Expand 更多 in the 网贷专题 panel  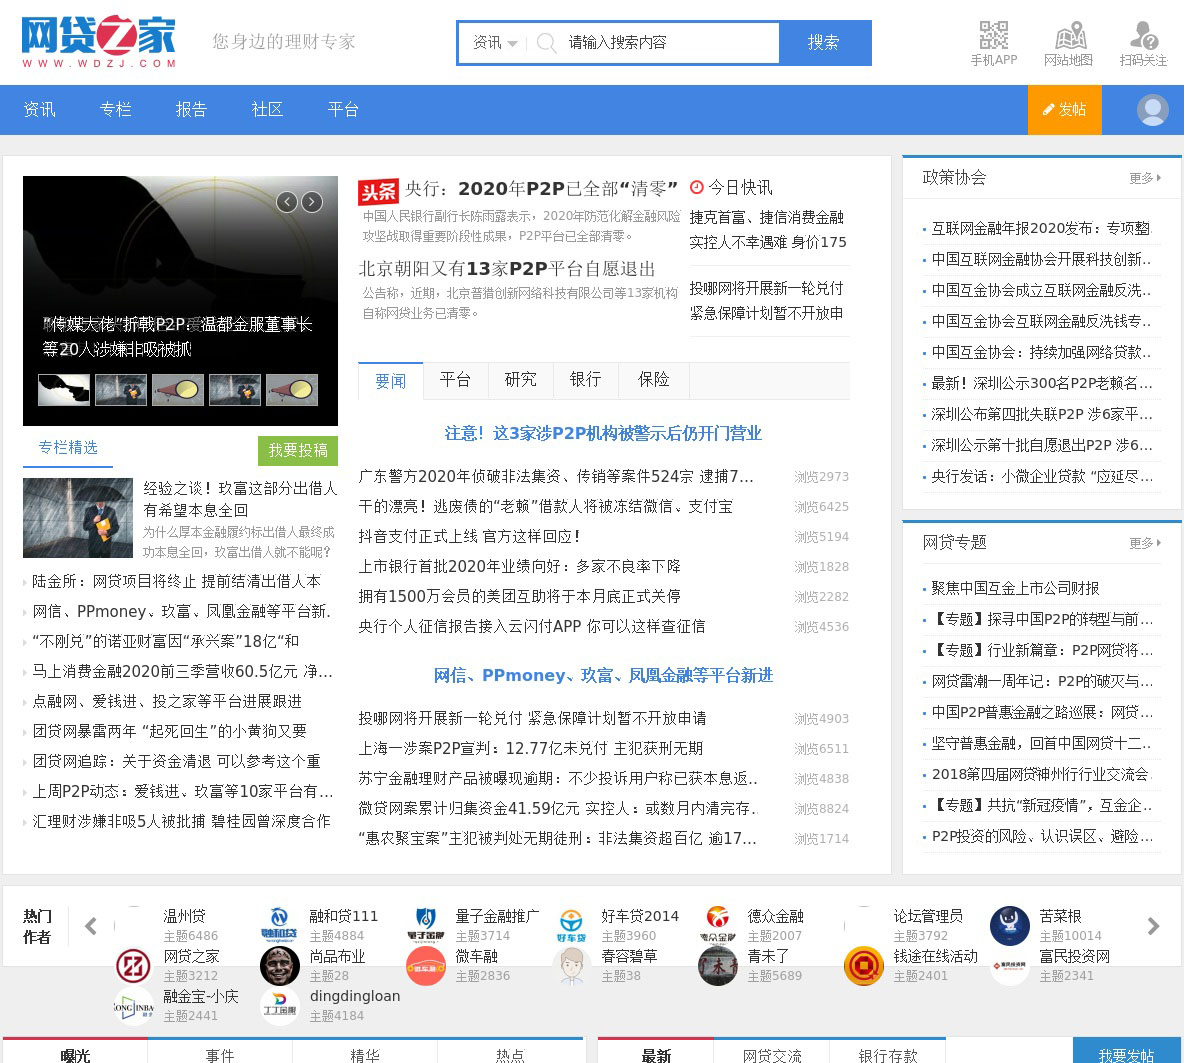pyautogui.click(x=1145, y=543)
